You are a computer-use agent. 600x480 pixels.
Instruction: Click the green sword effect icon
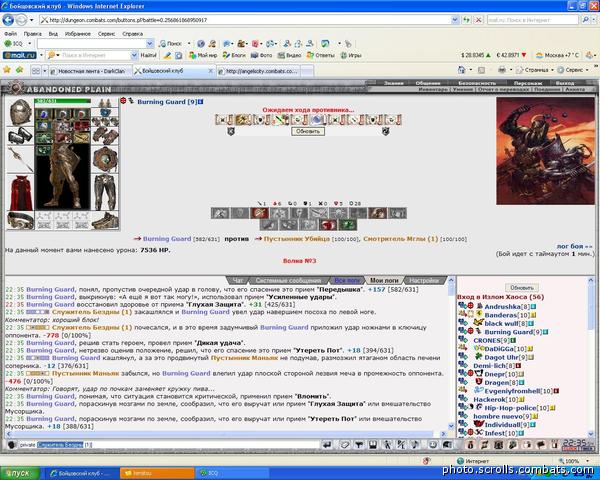(281, 120)
